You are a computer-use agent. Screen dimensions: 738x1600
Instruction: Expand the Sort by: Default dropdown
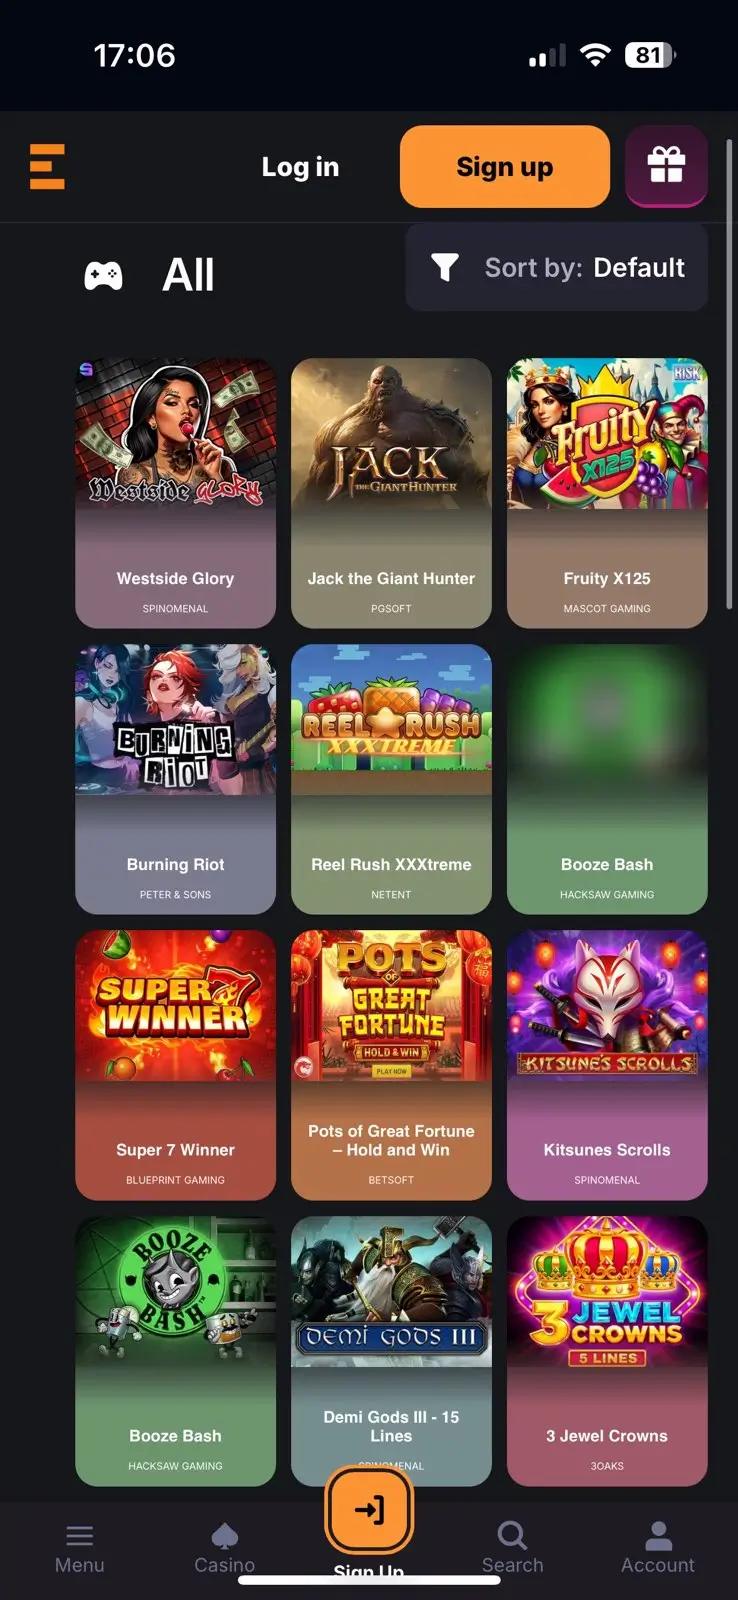click(557, 267)
